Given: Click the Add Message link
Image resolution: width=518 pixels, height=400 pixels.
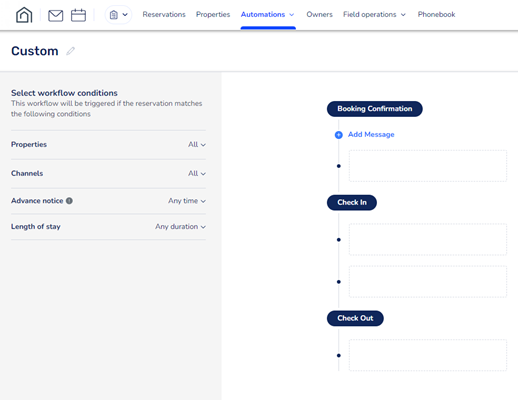Looking at the screenshot, I should (x=371, y=134).
